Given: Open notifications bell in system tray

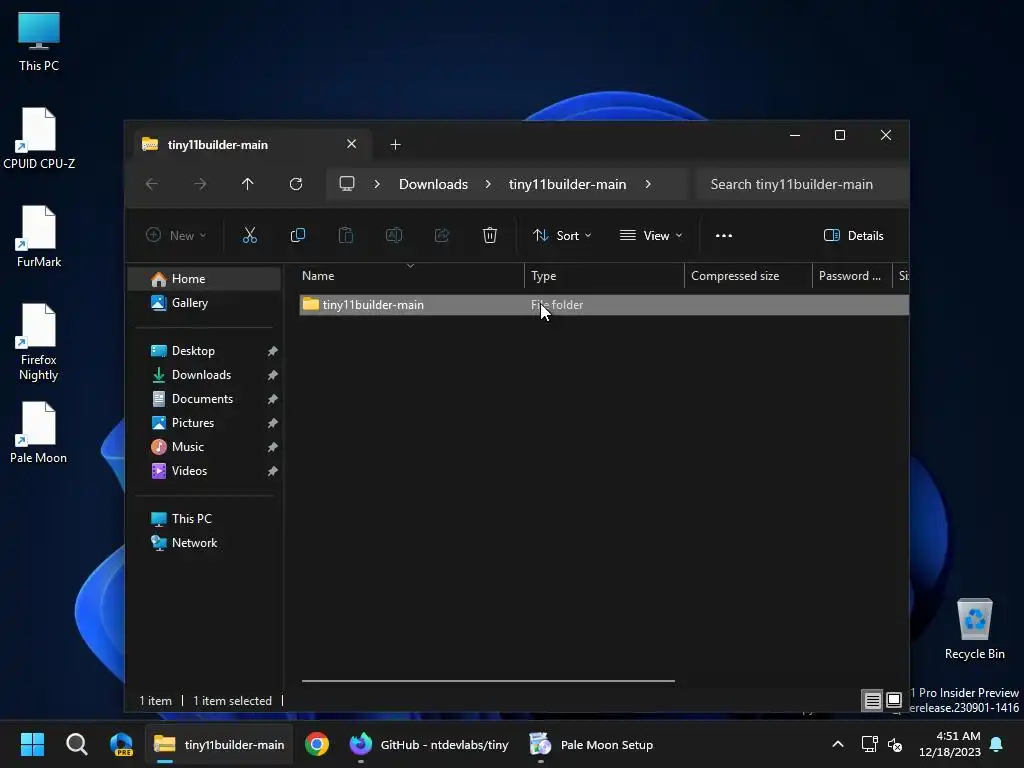Looking at the screenshot, I should [997, 744].
